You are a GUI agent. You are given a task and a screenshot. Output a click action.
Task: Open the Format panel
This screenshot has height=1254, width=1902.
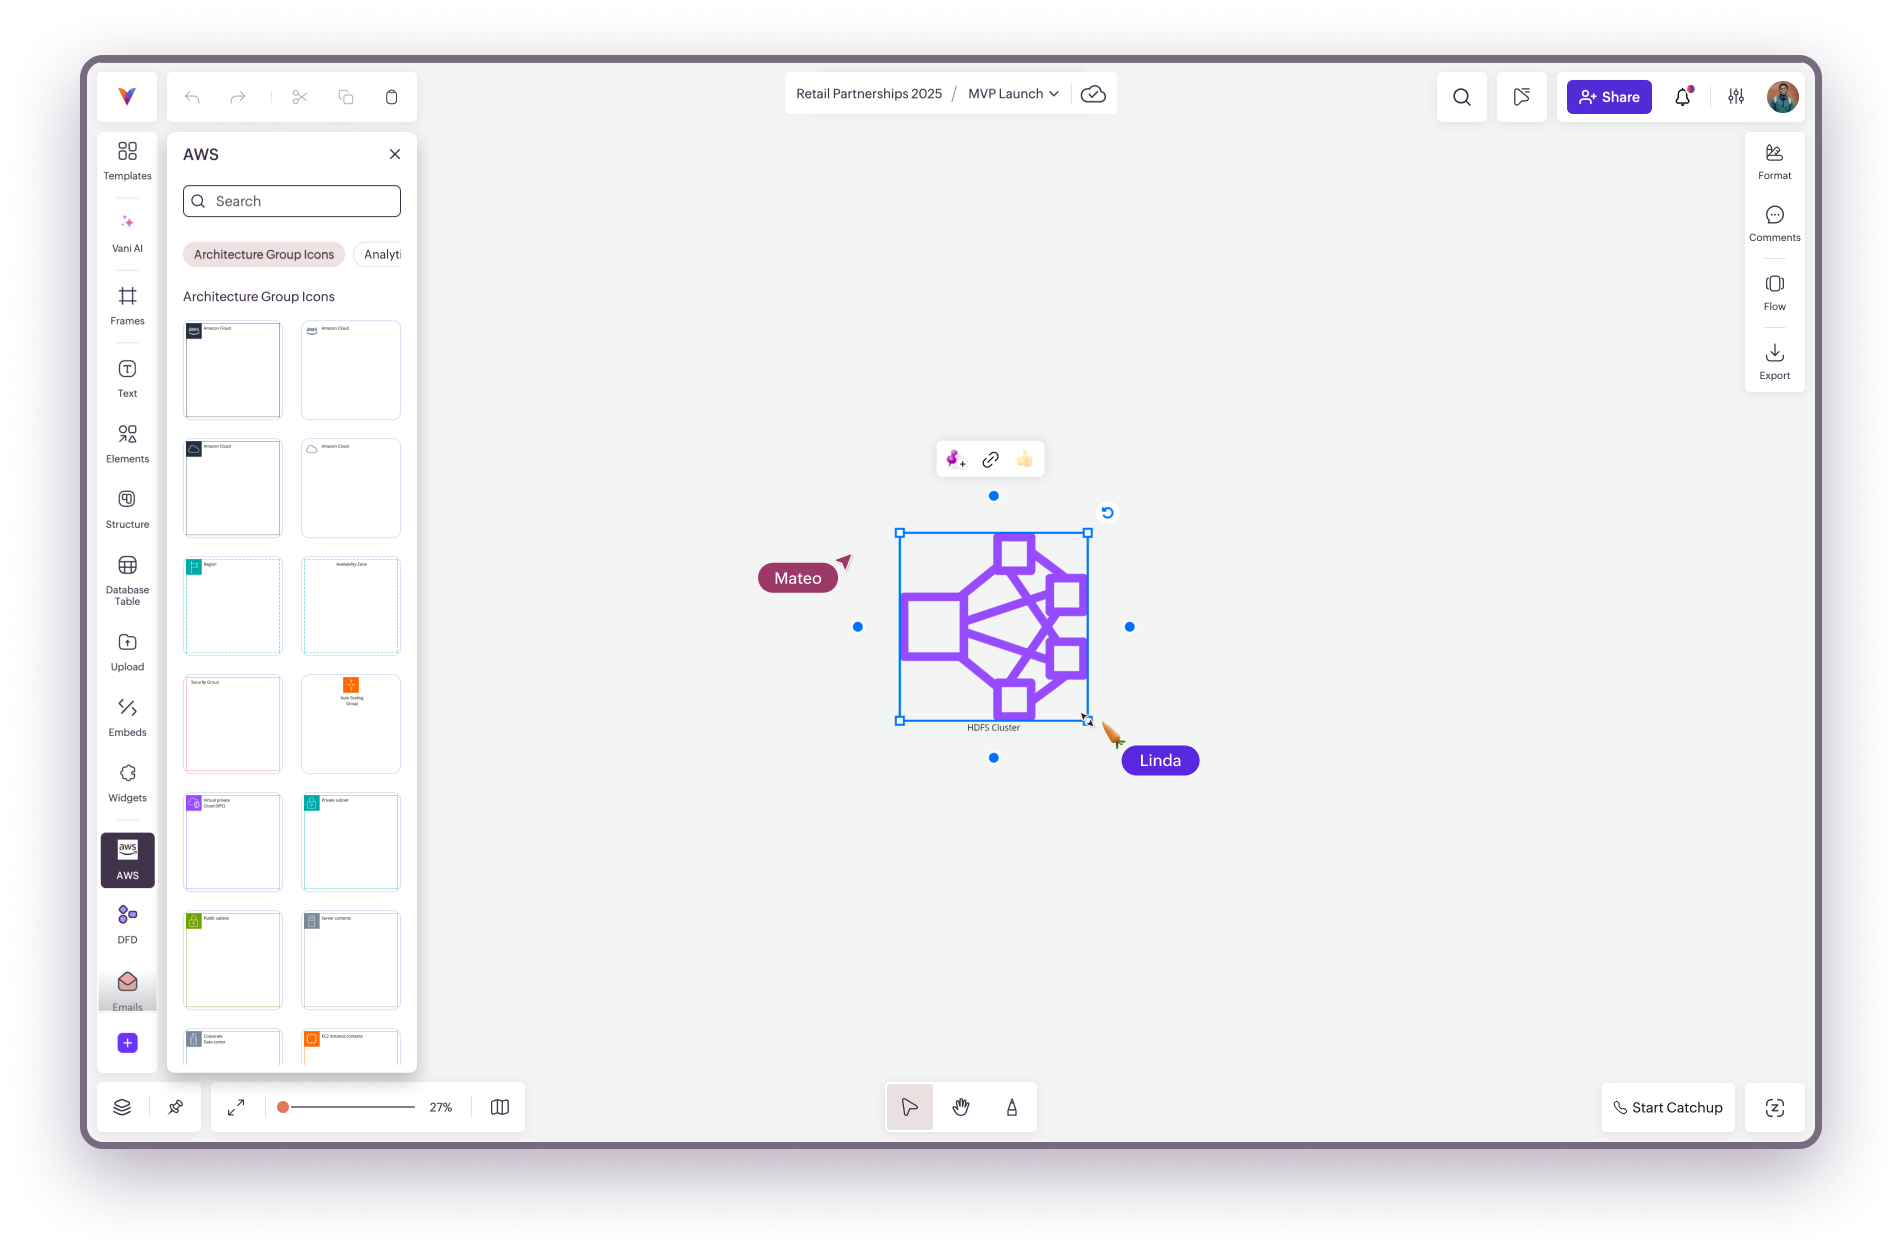click(1775, 161)
